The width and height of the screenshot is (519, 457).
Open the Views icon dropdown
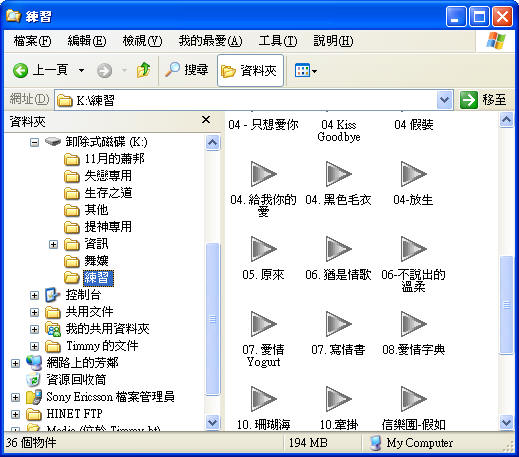click(x=306, y=71)
